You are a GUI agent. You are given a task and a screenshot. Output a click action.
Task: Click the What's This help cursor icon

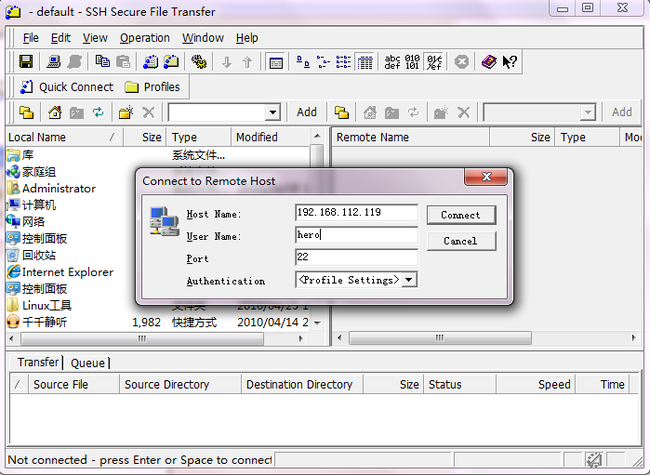click(x=509, y=62)
